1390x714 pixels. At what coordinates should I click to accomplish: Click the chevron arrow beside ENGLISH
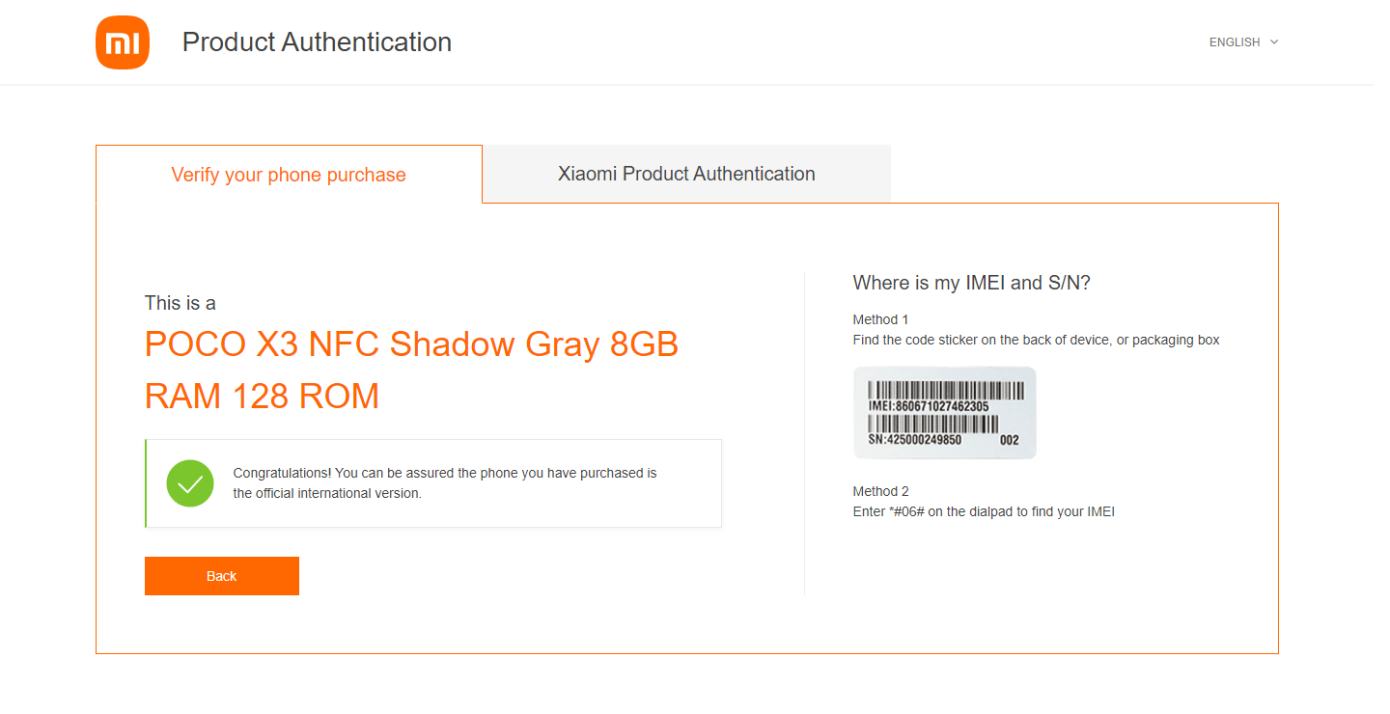coord(1274,42)
